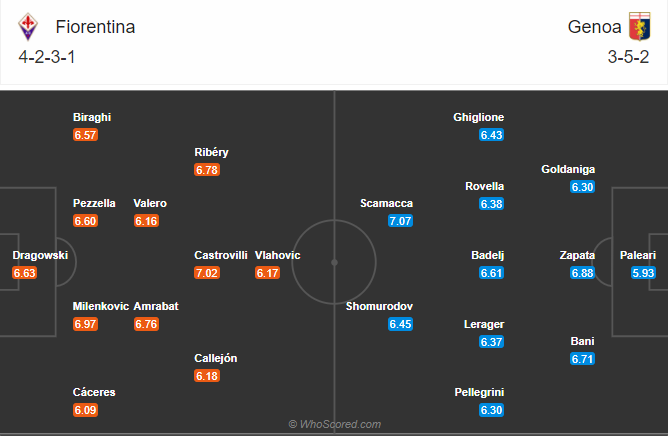This screenshot has width=669, height=436.
Task: Click the 4-2-3-1 formation label
Action: pos(47,57)
